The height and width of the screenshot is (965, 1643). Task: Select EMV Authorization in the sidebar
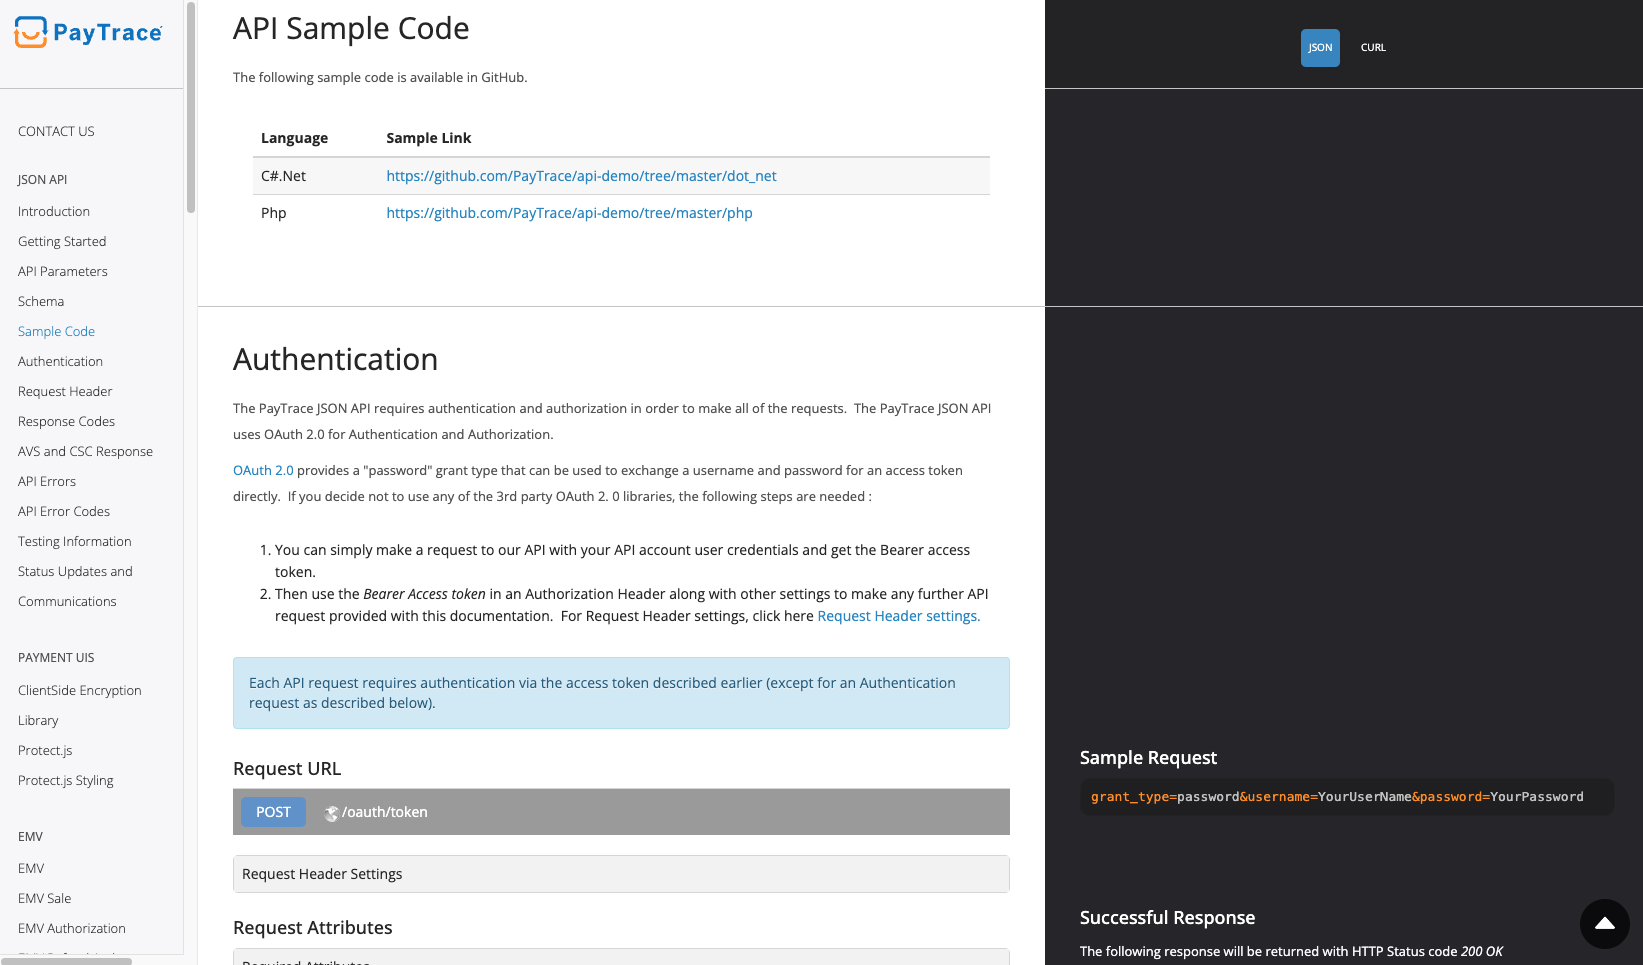click(x=71, y=928)
